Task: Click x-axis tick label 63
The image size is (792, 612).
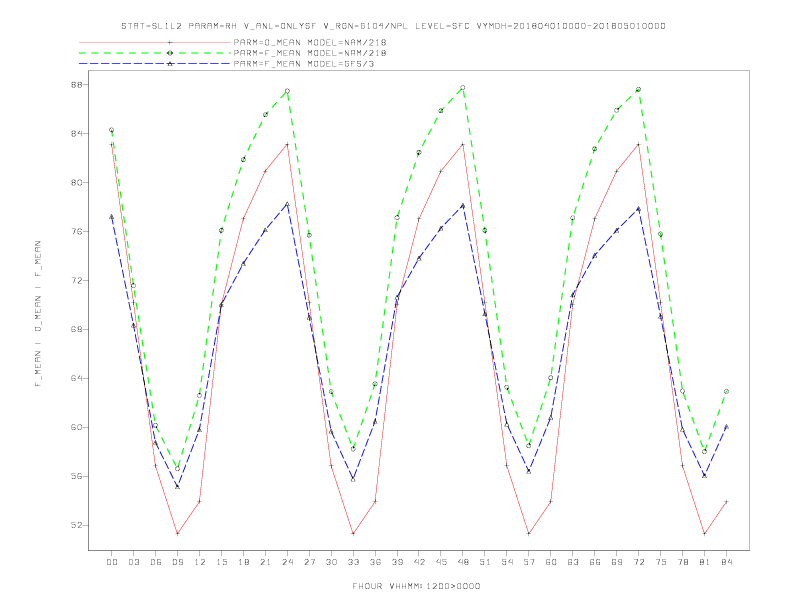Action: [573, 562]
